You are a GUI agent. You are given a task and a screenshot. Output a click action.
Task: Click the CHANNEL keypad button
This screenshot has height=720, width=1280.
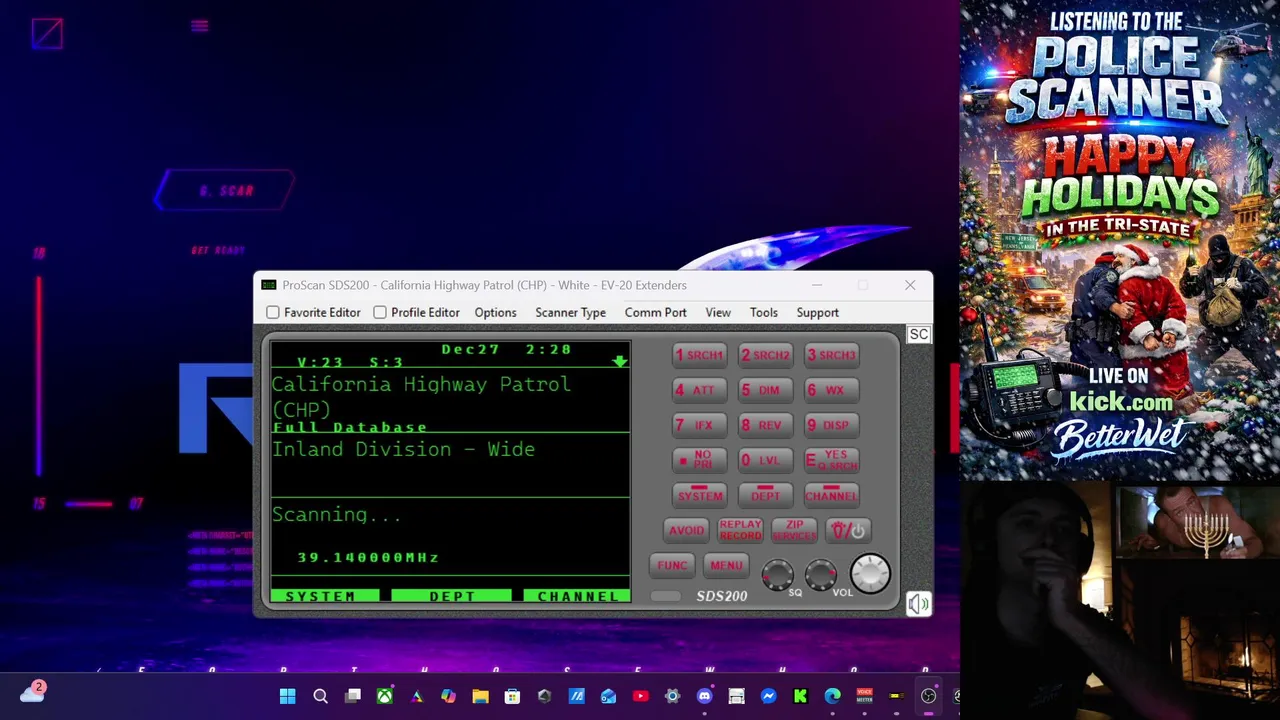pyautogui.click(x=831, y=495)
